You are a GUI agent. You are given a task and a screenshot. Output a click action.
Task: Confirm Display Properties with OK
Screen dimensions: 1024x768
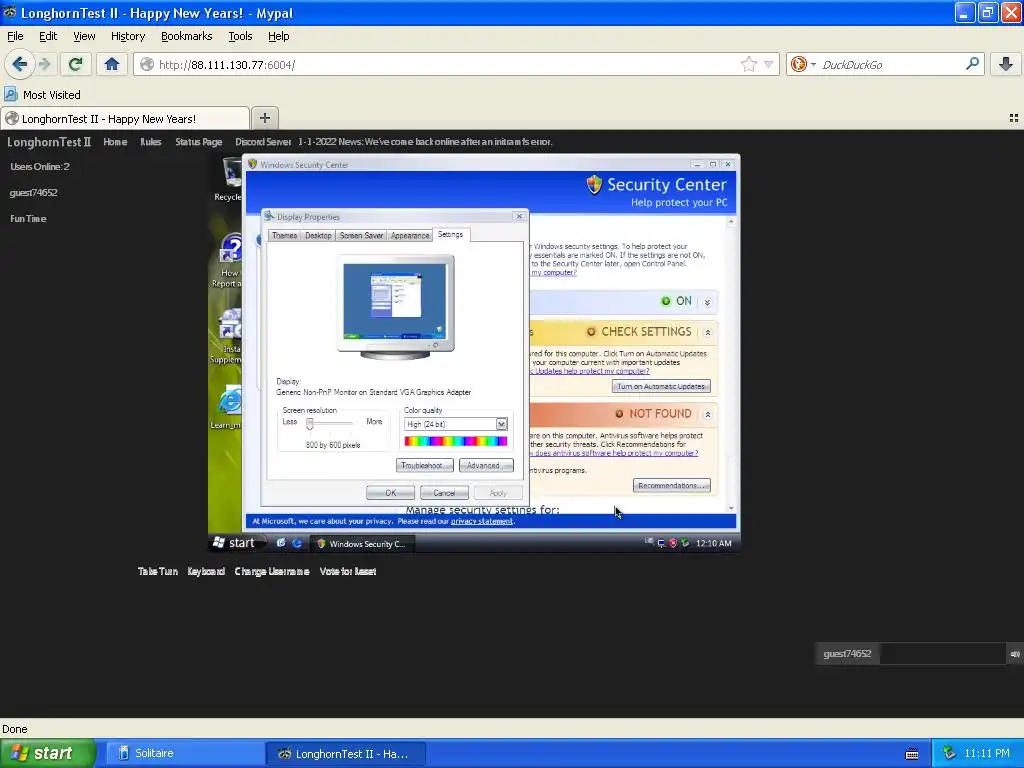pos(391,492)
